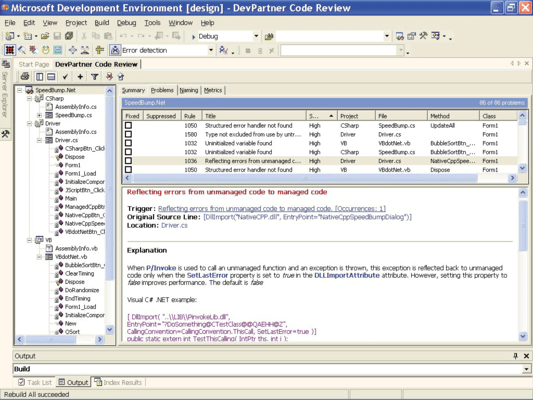Viewport: 533px width, 400px height.
Task: Select the NativeCppBtn method in tree
Action: (x=85, y=215)
